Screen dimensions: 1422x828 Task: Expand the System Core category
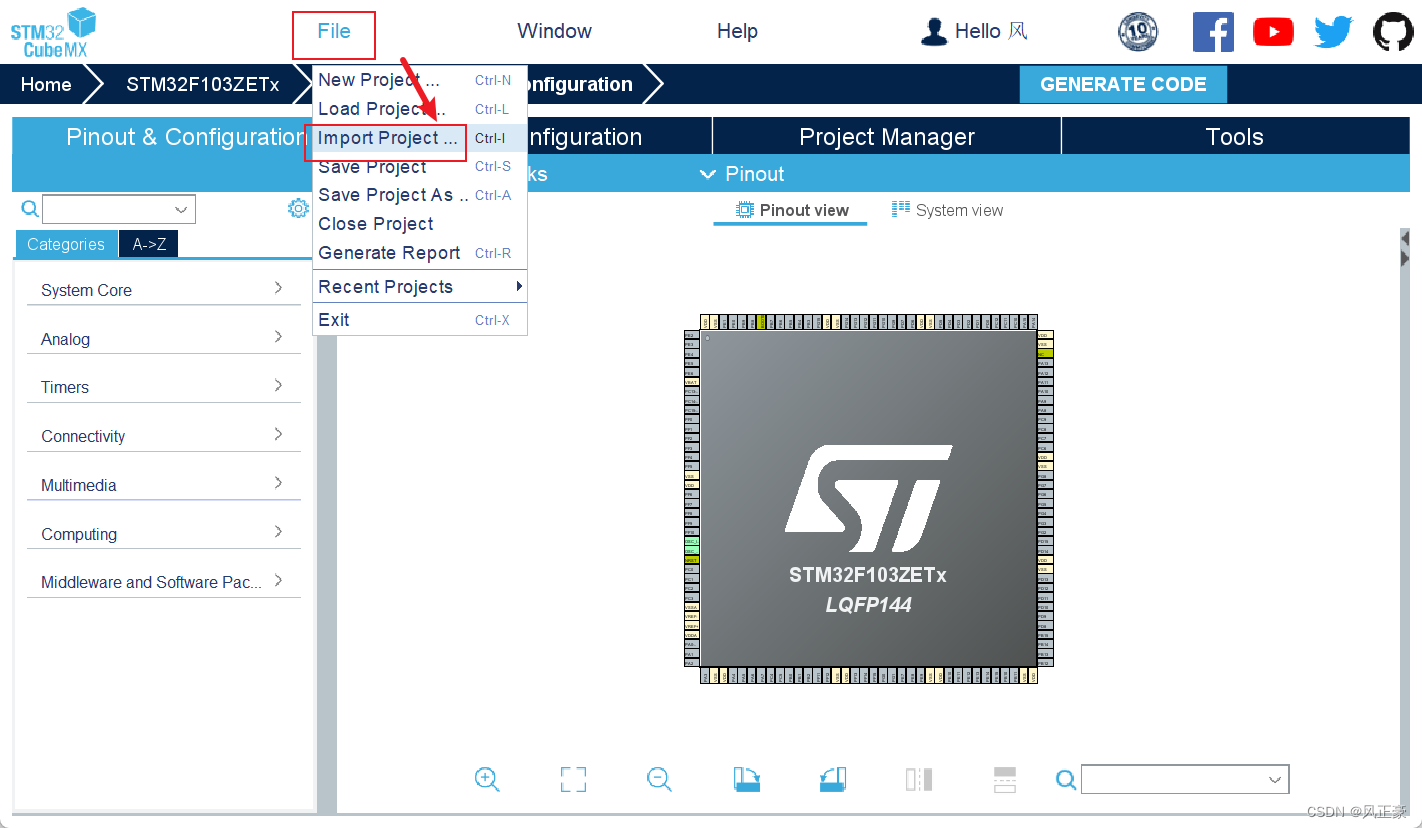tap(163, 290)
